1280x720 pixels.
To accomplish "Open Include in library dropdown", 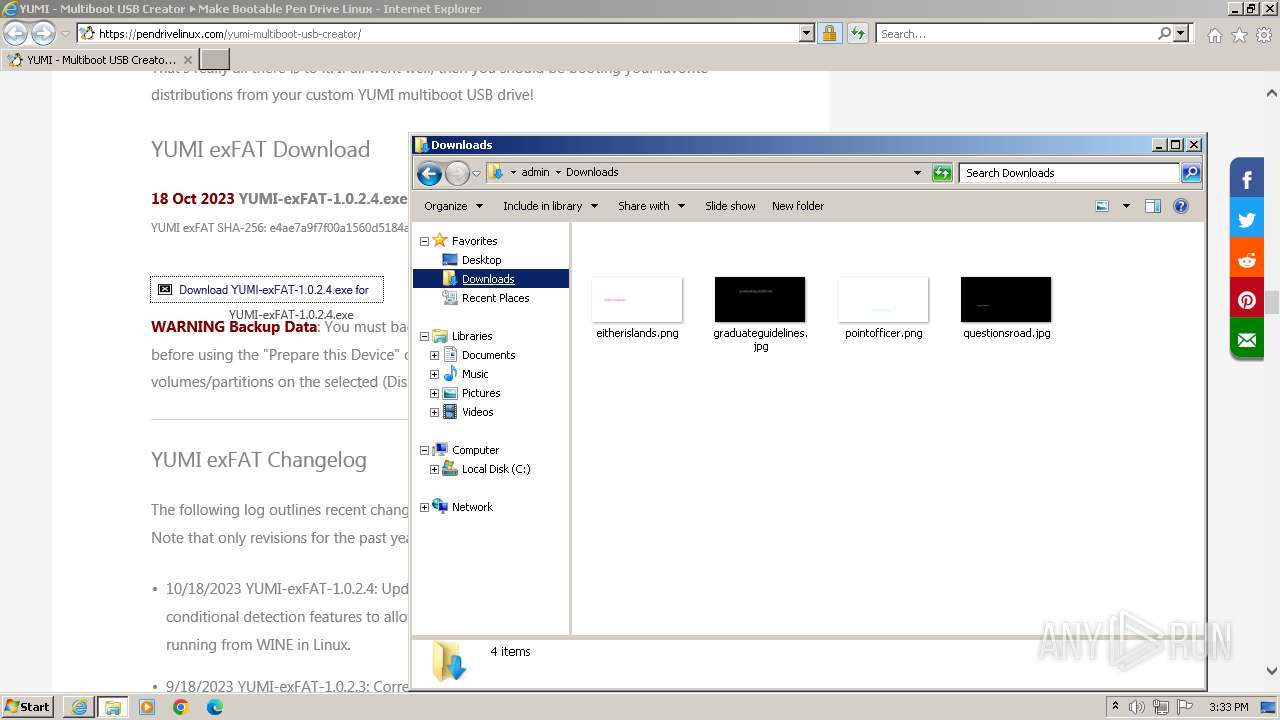I will [550, 206].
